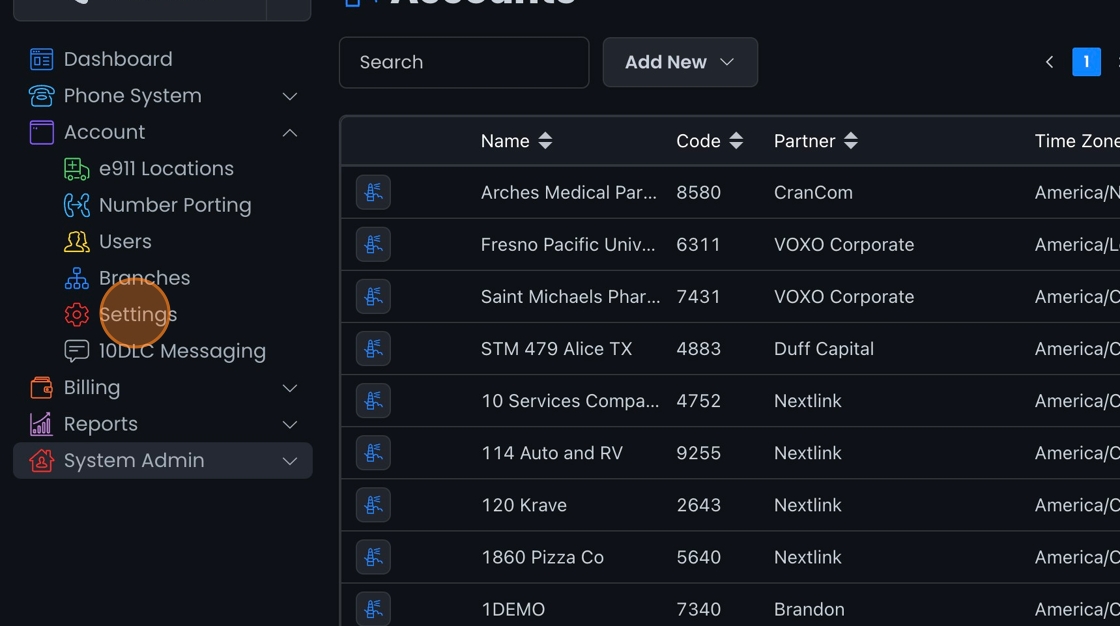This screenshot has height=626, width=1120.
Task: Open the Arches Medical row action icon
Action: [x=373, y=193]
